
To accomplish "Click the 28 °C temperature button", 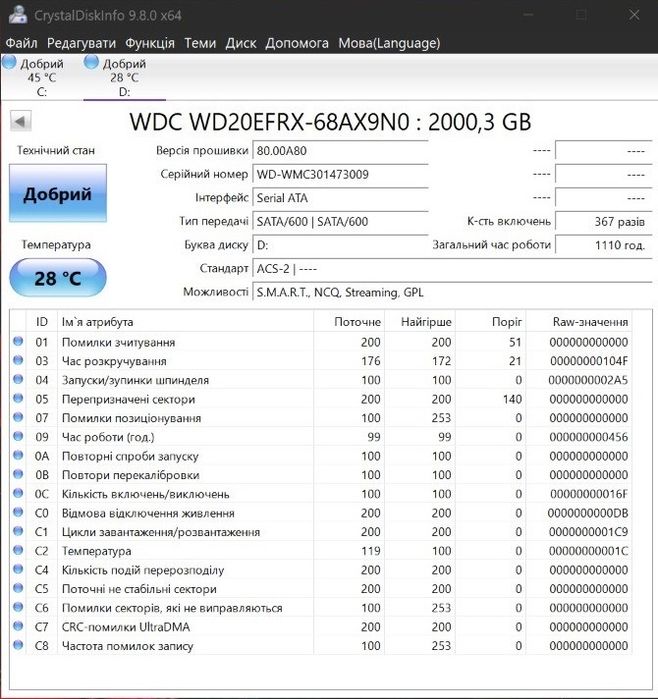I will click(58, 278).
